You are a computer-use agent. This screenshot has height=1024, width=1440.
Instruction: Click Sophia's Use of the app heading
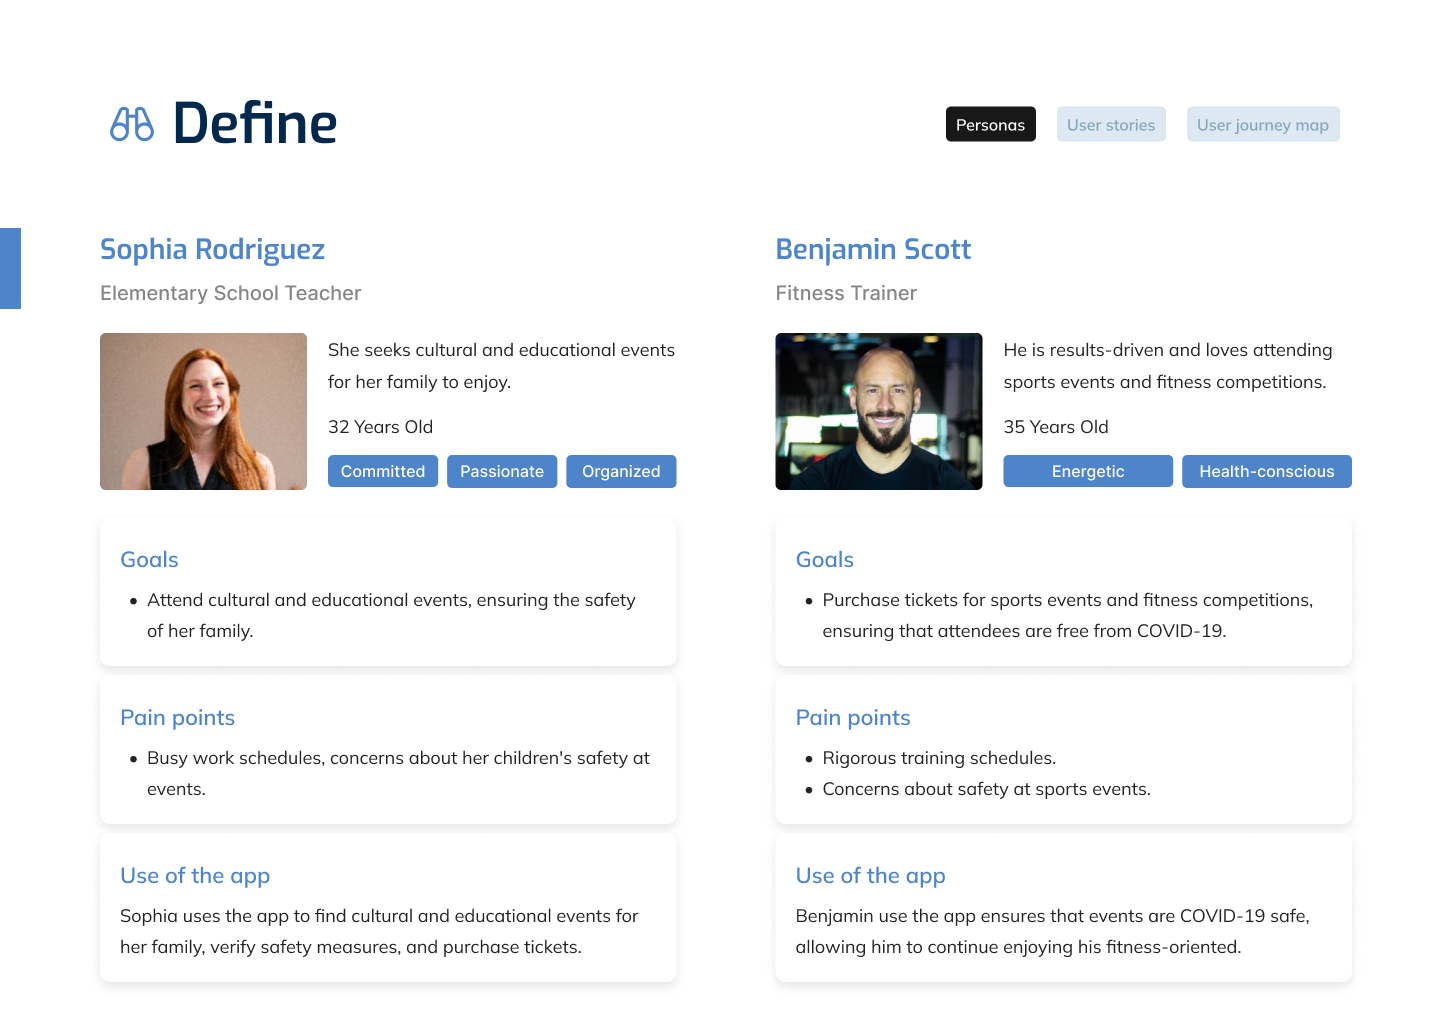coord(195,876)
